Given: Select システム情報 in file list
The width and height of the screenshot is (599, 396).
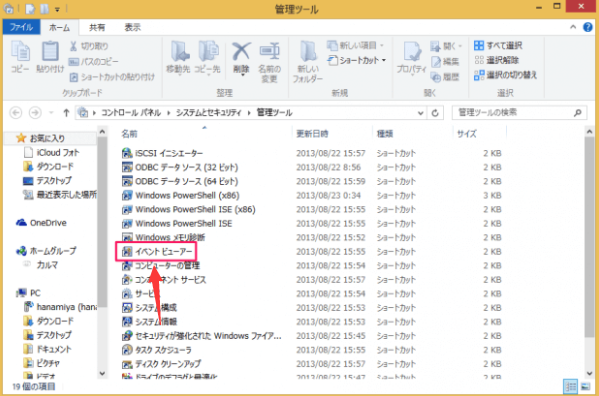Looking at the screenshot, I should click(x=149, y=322).
